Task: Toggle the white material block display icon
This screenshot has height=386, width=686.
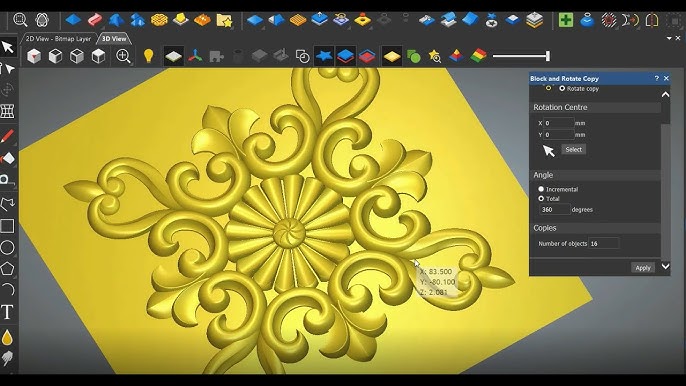Action: pyautogui.click(x=174, y=56)
